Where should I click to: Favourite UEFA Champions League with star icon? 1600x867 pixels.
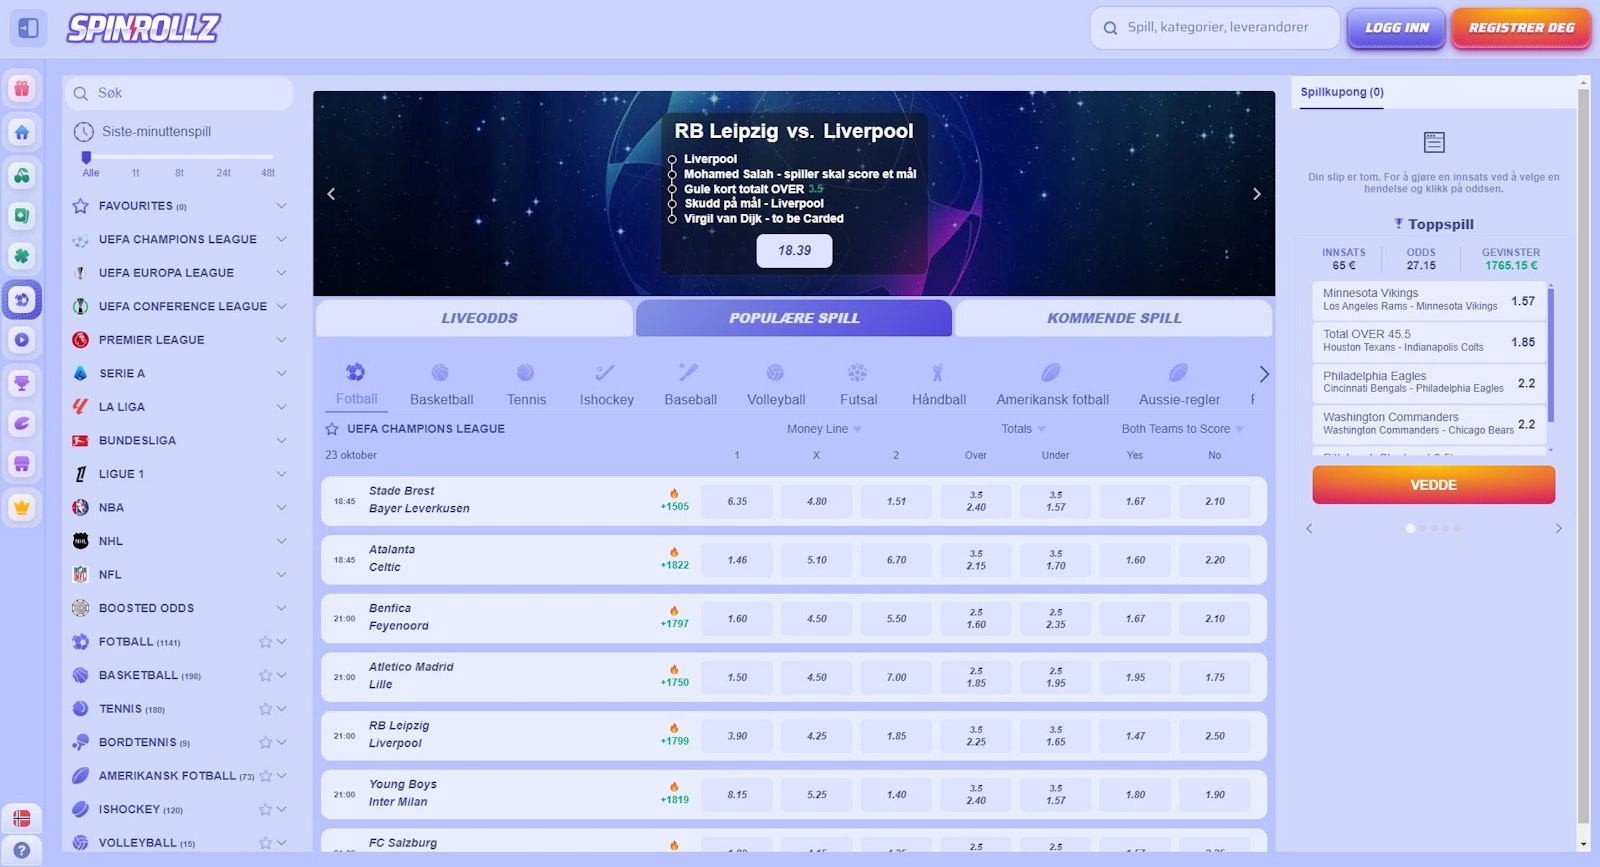pyautogui.click(x=332, y=429)
